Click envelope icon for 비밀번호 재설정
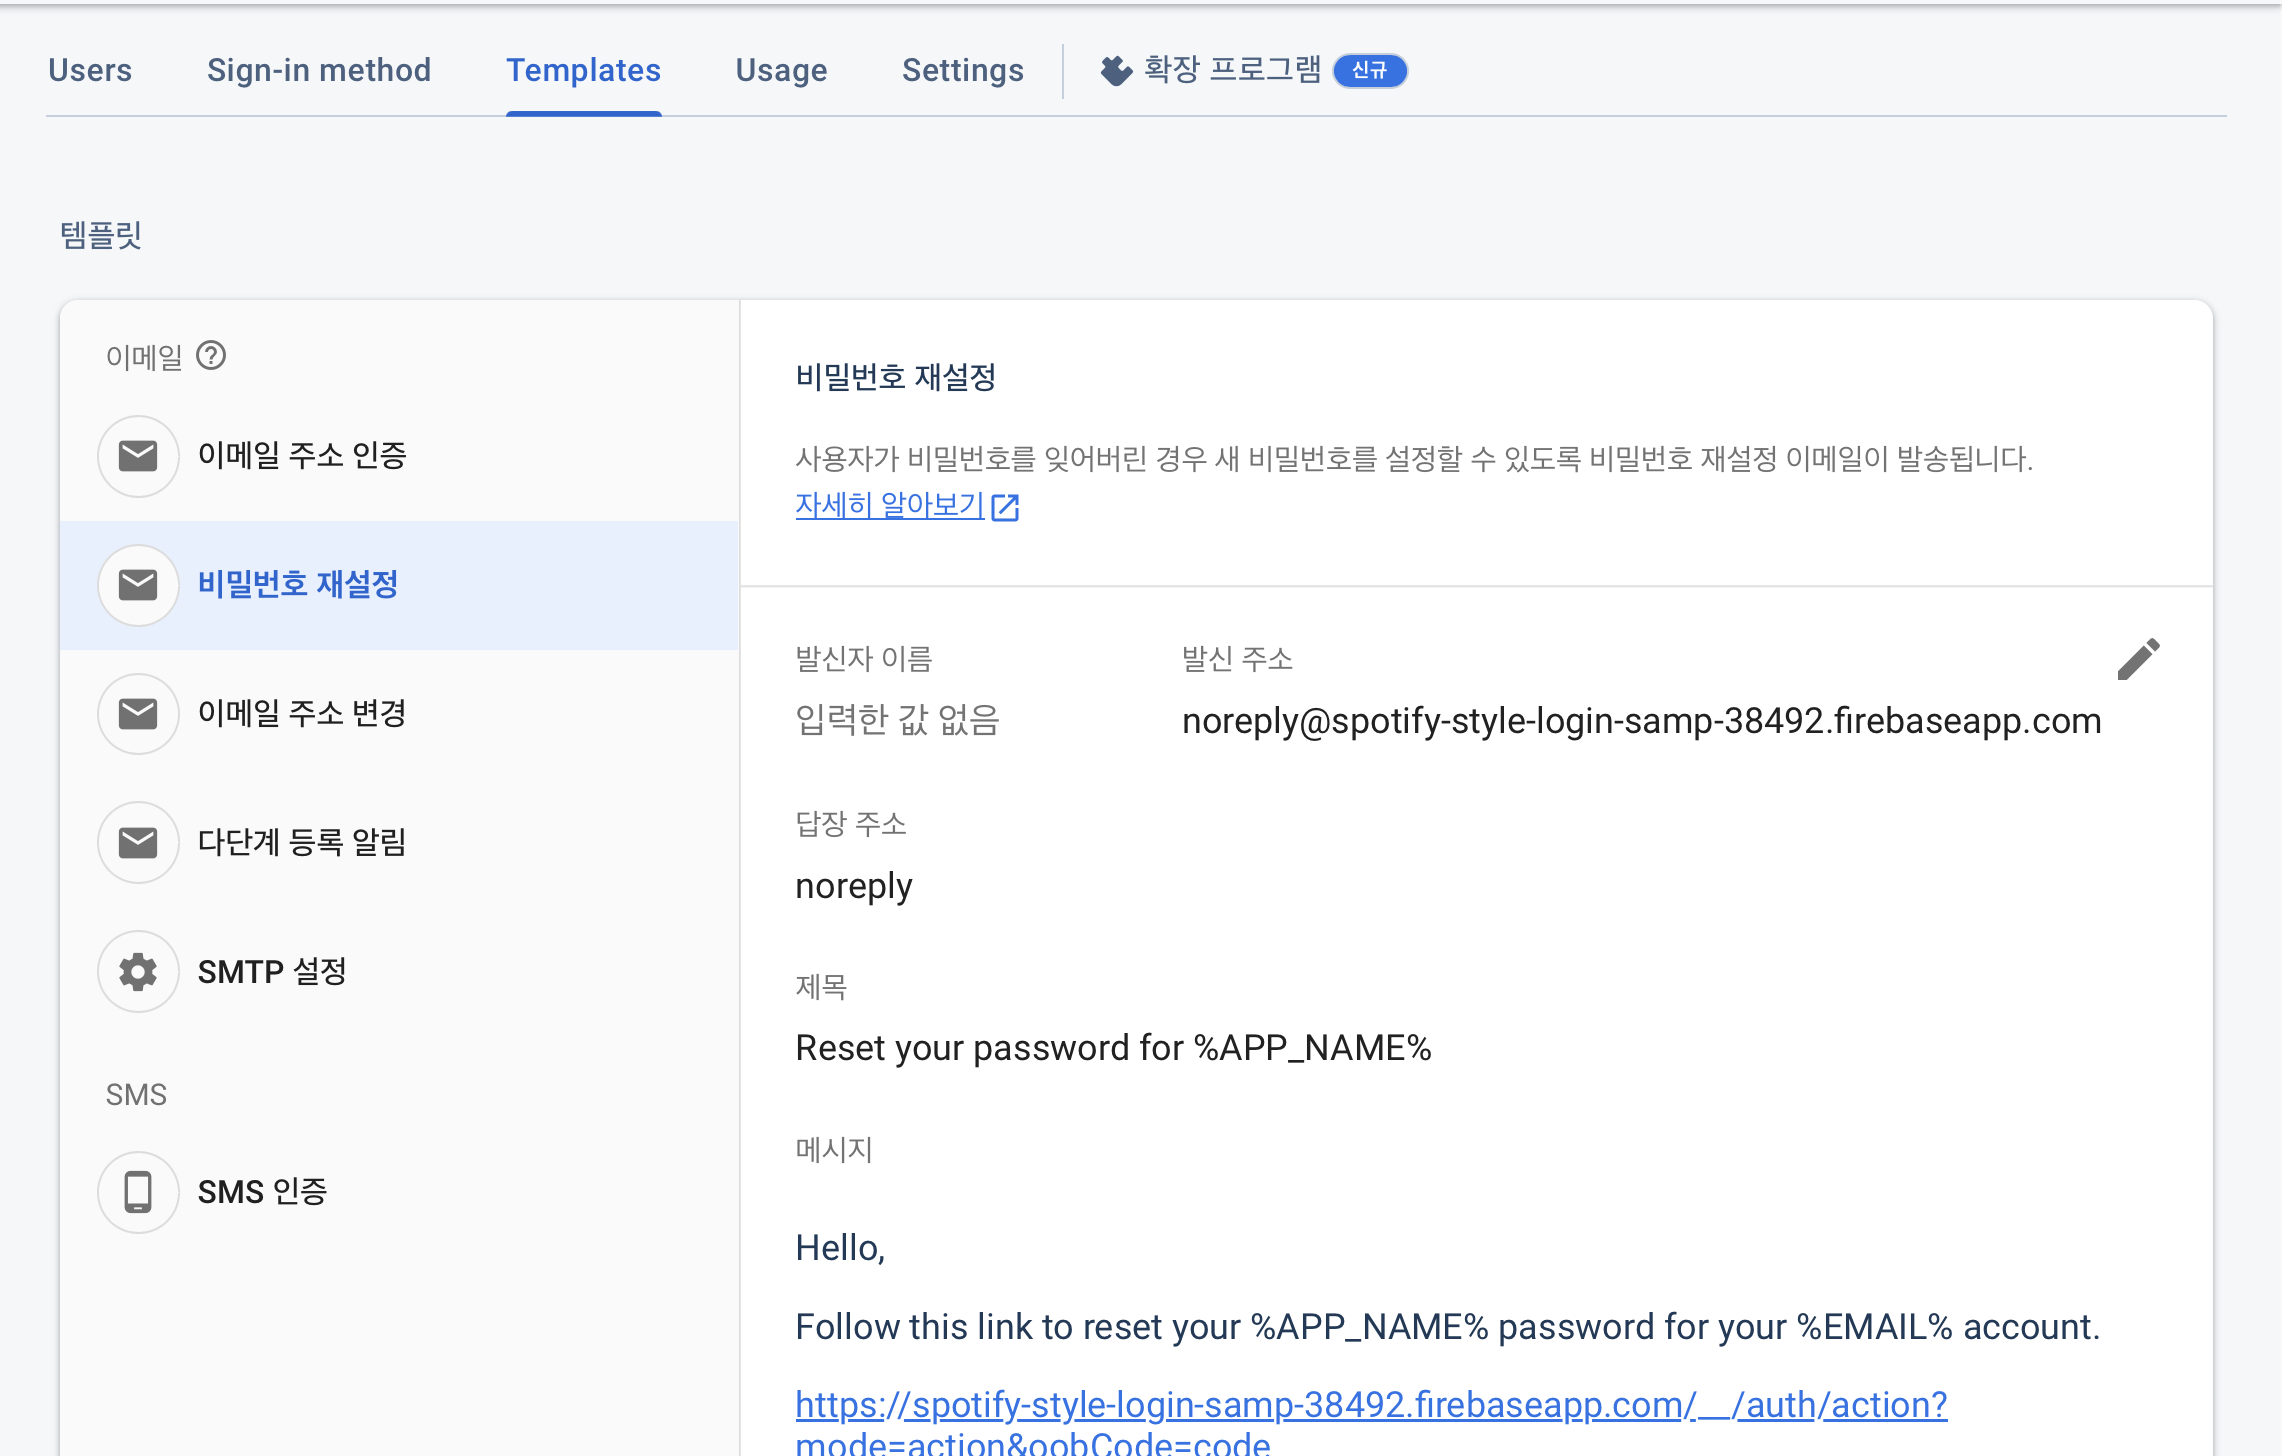This screenshot has height=1456, width=2282. (x=138, y=585)
